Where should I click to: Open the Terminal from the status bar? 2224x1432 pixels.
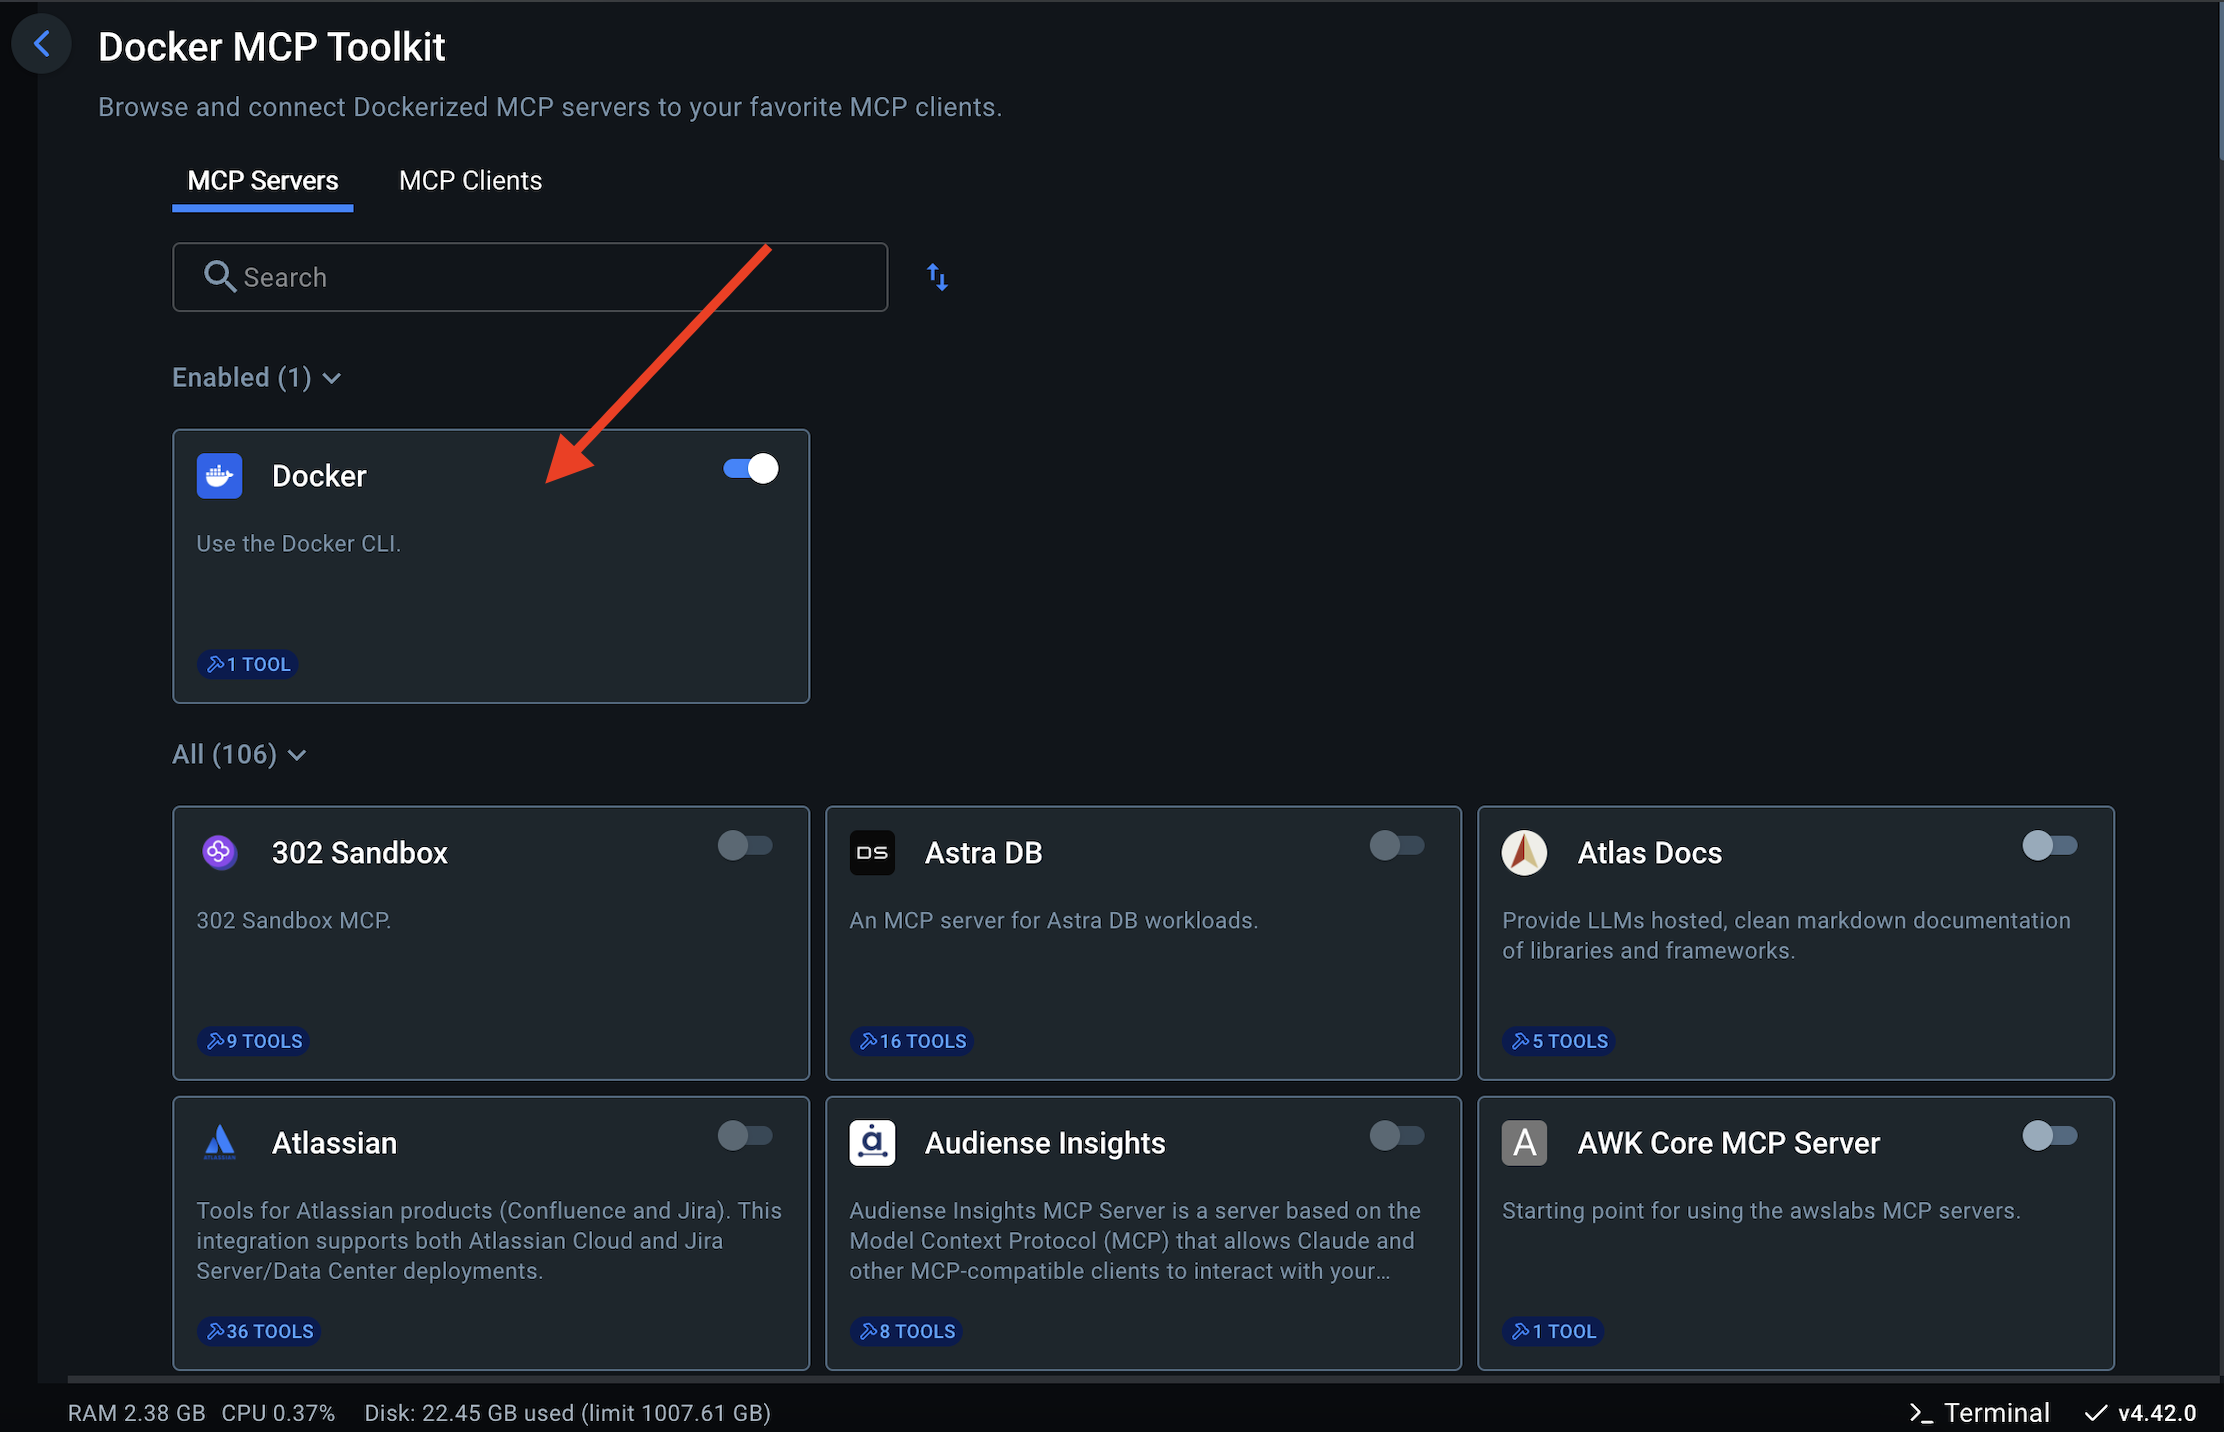[x=1980, y=1413]
